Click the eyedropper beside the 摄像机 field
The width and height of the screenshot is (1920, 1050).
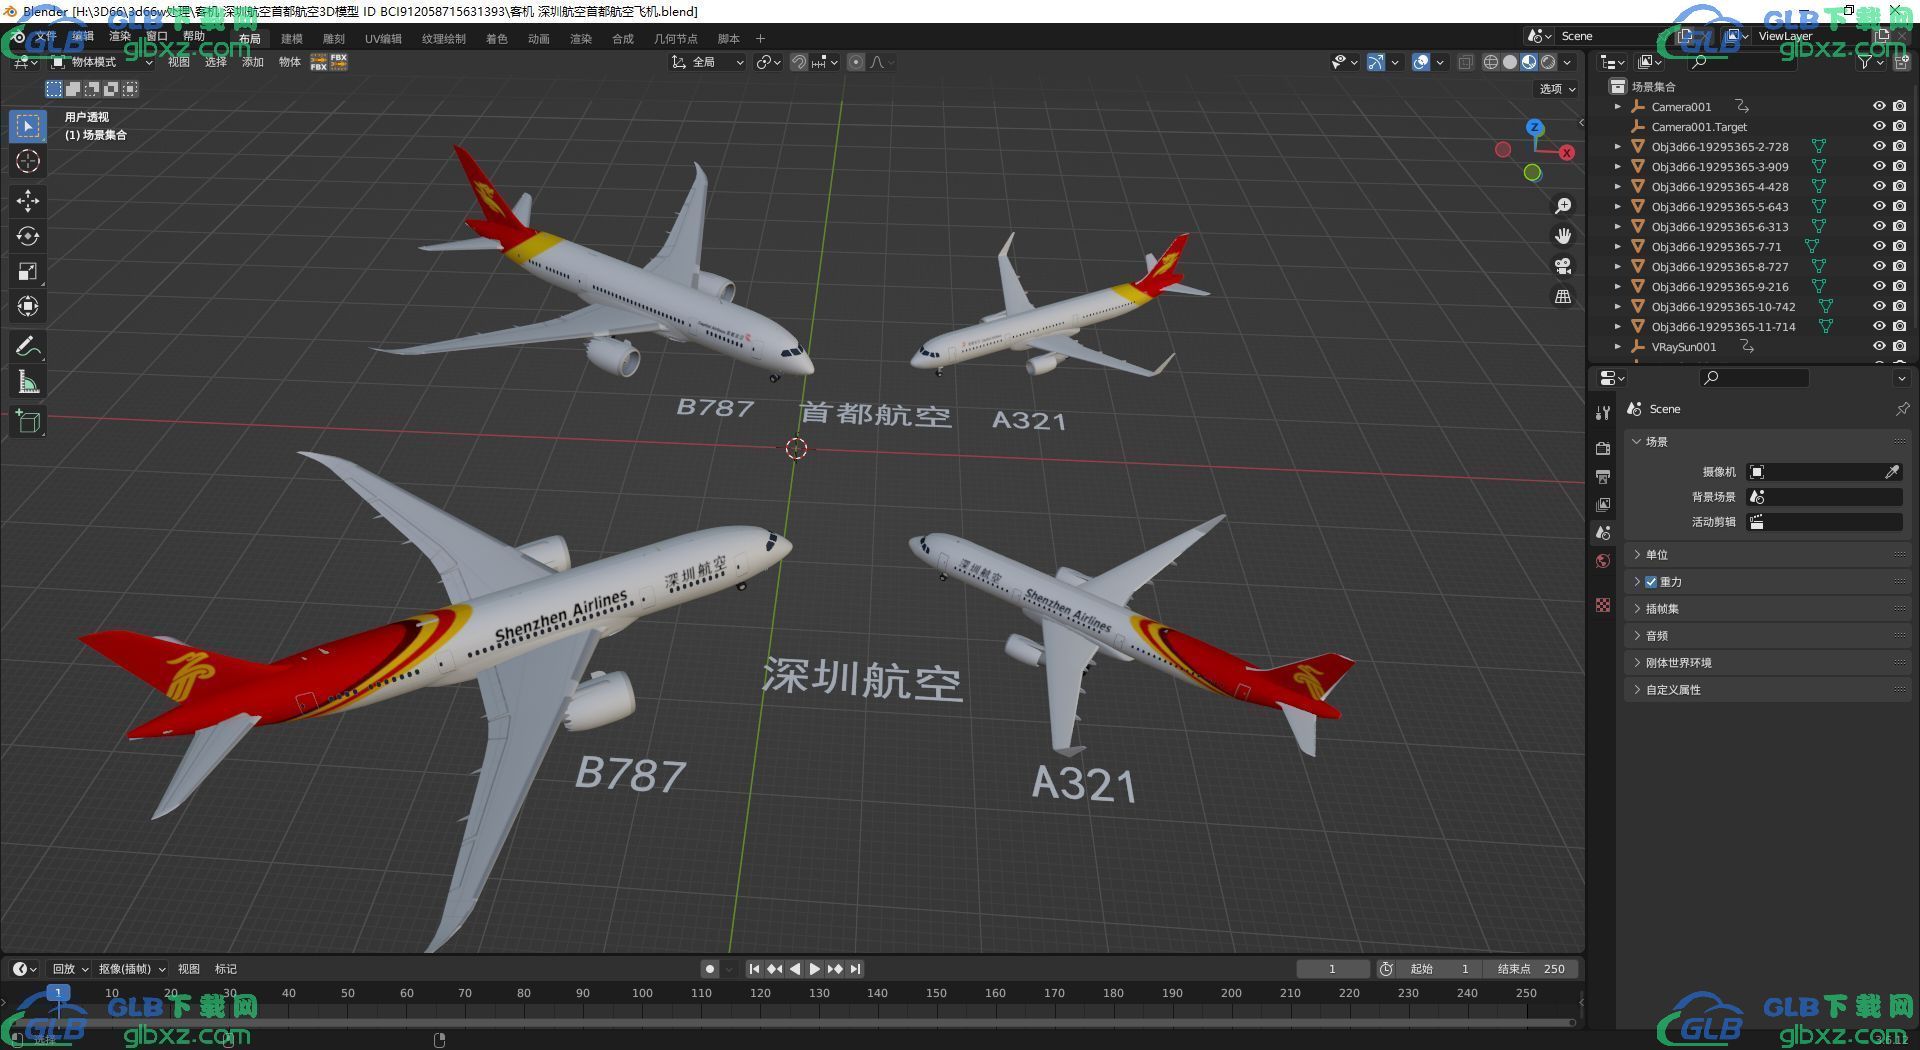point(1892,472)
